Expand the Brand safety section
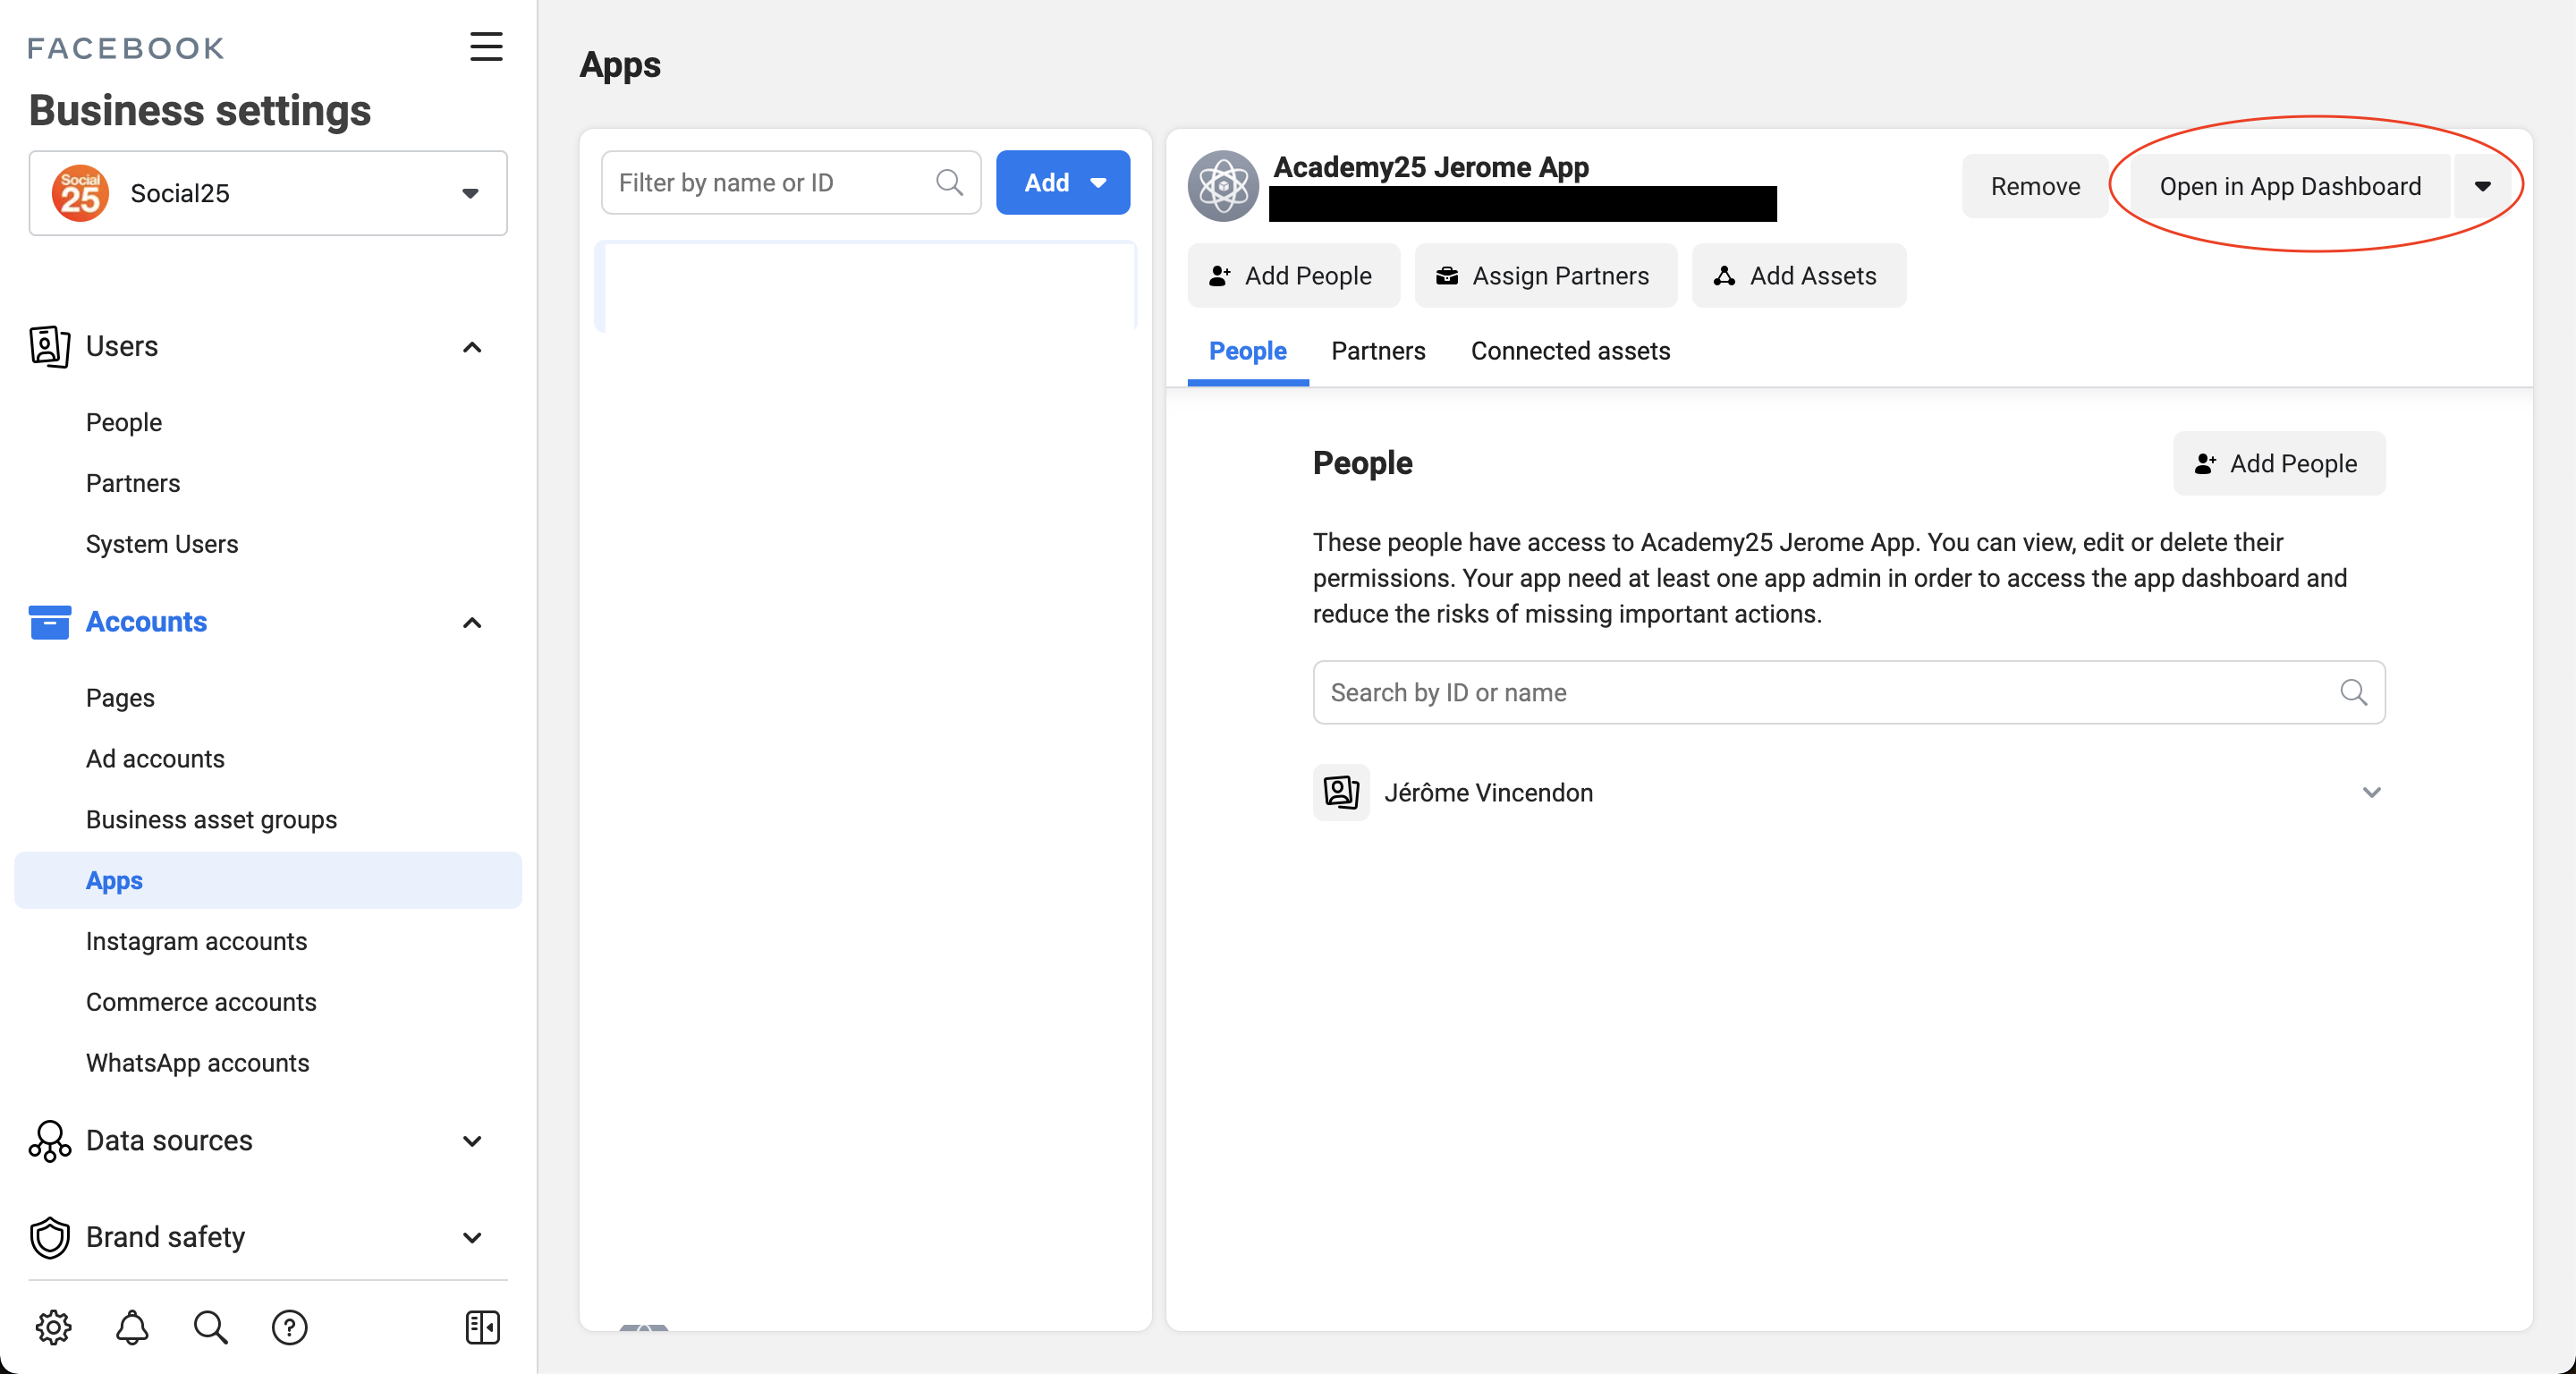 tap(472, 1237)
